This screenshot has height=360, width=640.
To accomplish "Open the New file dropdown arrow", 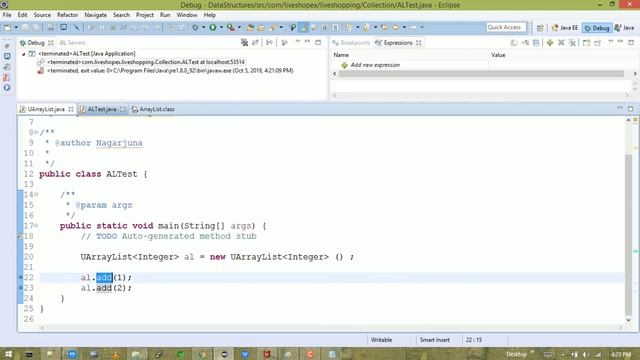I will point(16,27).
